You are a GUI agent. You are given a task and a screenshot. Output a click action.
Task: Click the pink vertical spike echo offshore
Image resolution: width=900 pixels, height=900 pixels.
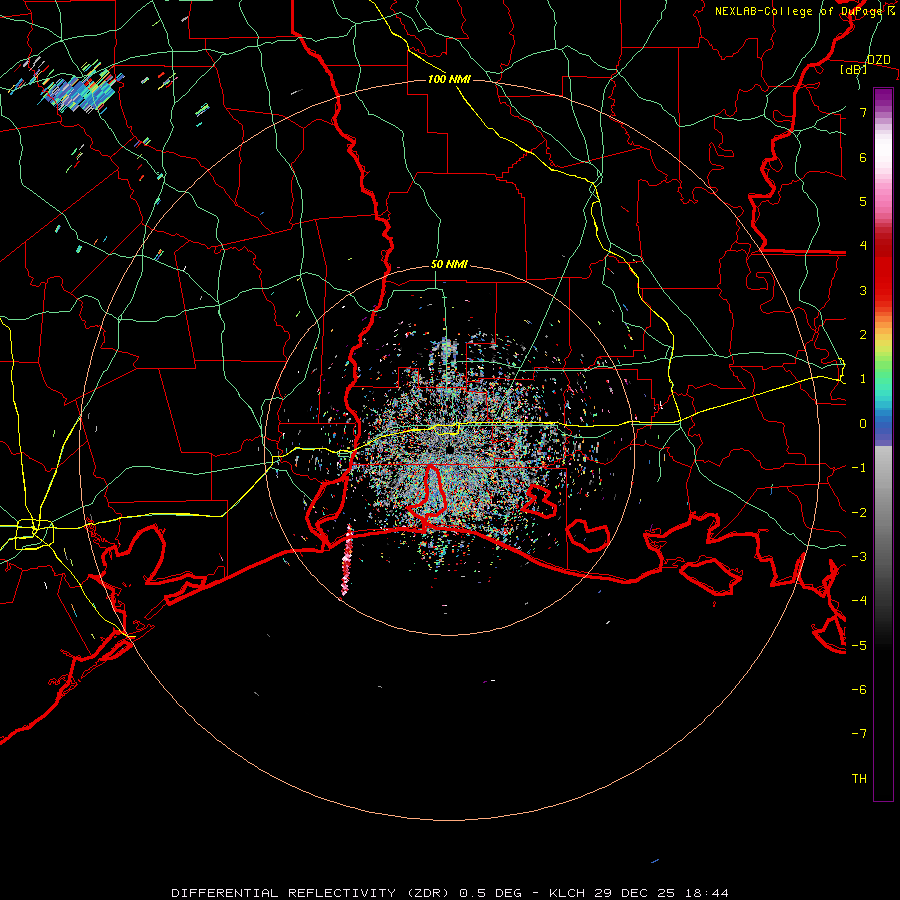coord(346,560)
